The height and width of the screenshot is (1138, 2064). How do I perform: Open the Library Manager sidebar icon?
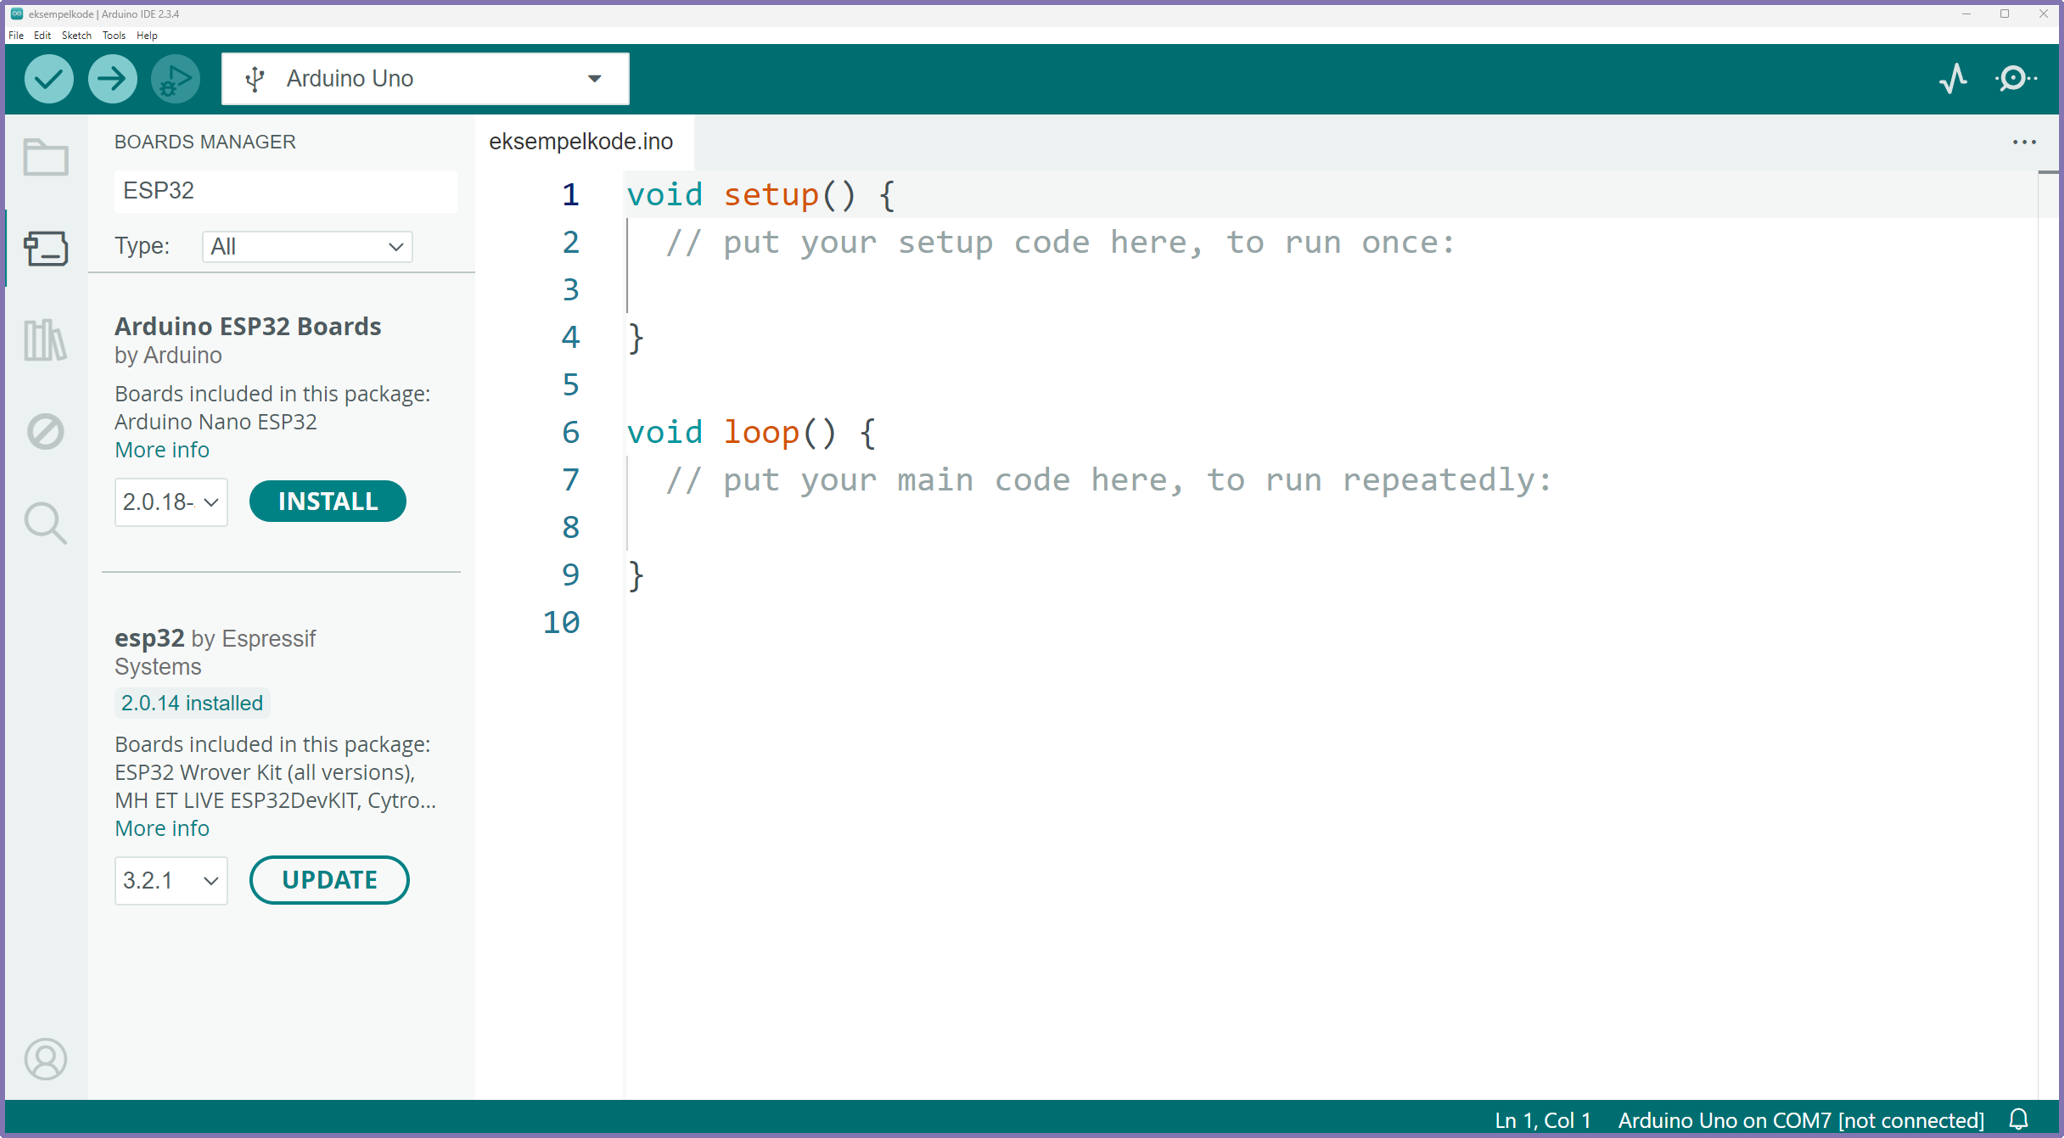46,340
